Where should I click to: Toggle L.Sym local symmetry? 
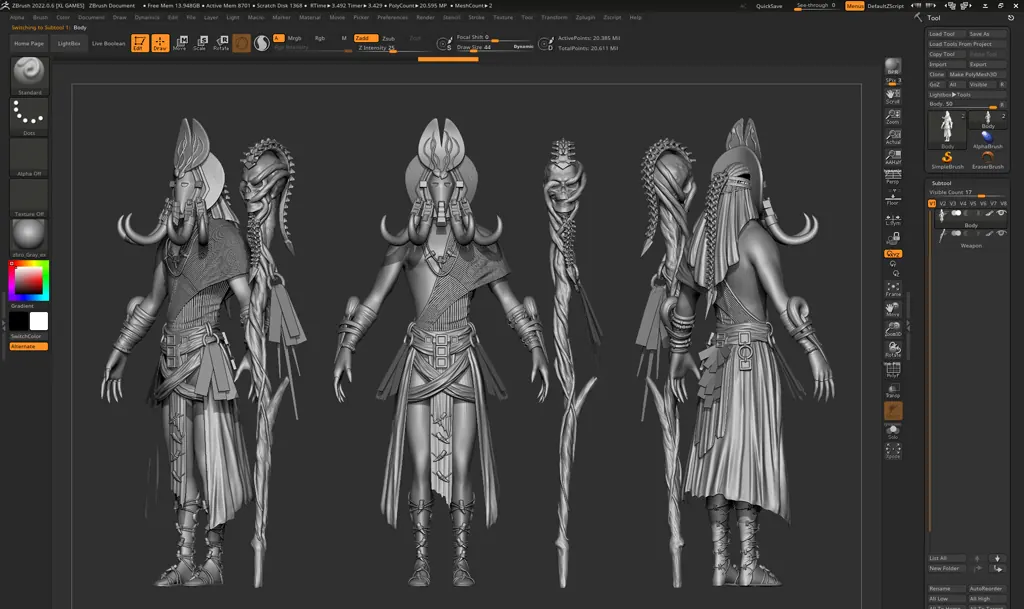[x=893, y=219]
